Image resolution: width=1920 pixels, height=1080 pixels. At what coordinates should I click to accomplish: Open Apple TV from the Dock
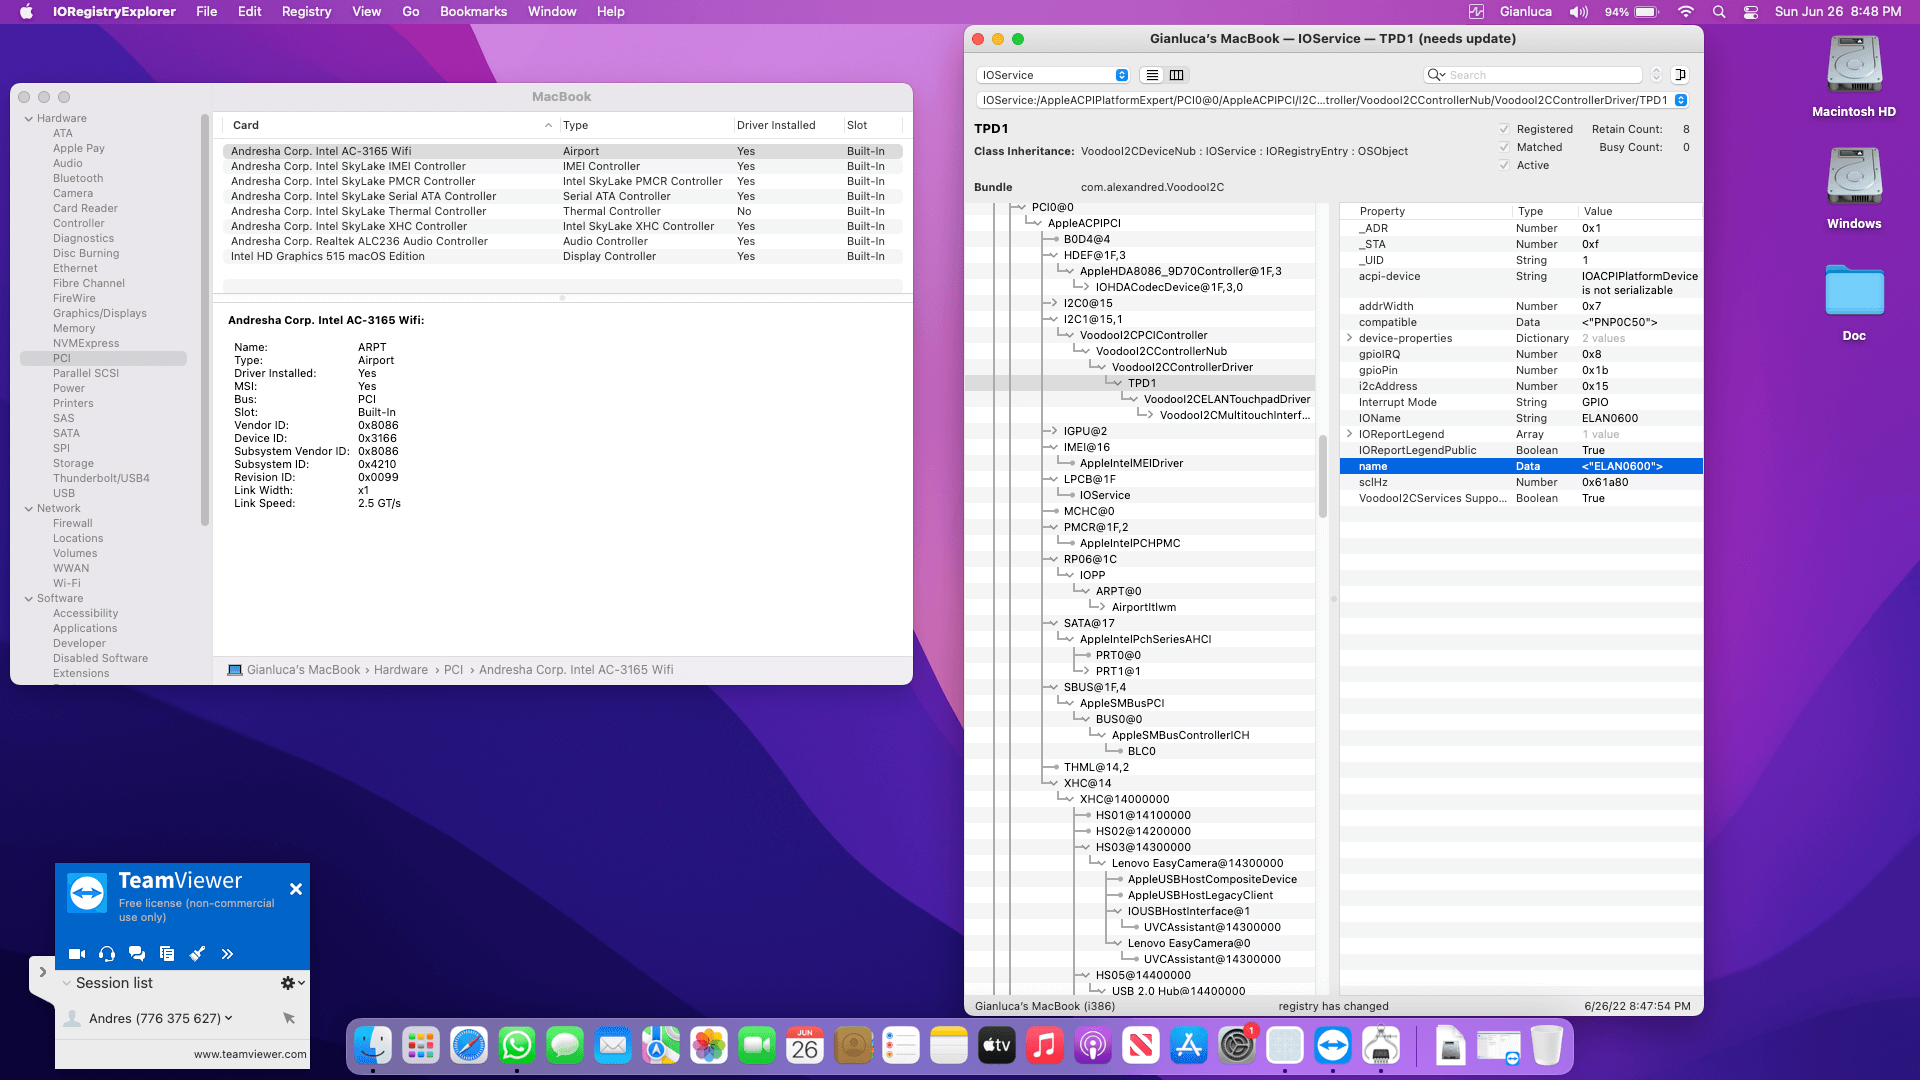pos(997,1046)
